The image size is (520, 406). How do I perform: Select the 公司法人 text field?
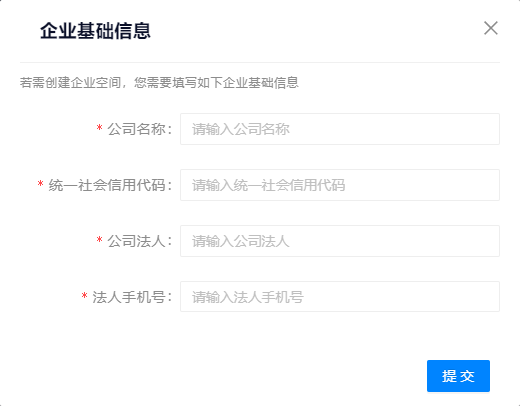pyautogui.click(x=340, y=241)
